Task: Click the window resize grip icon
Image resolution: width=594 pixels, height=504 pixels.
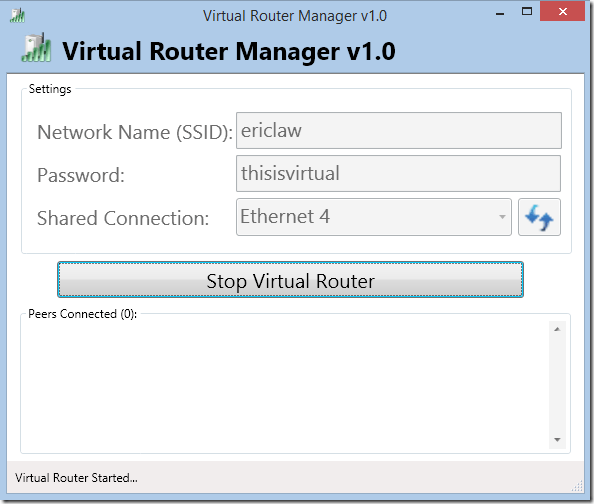Action: coord(578,486)
